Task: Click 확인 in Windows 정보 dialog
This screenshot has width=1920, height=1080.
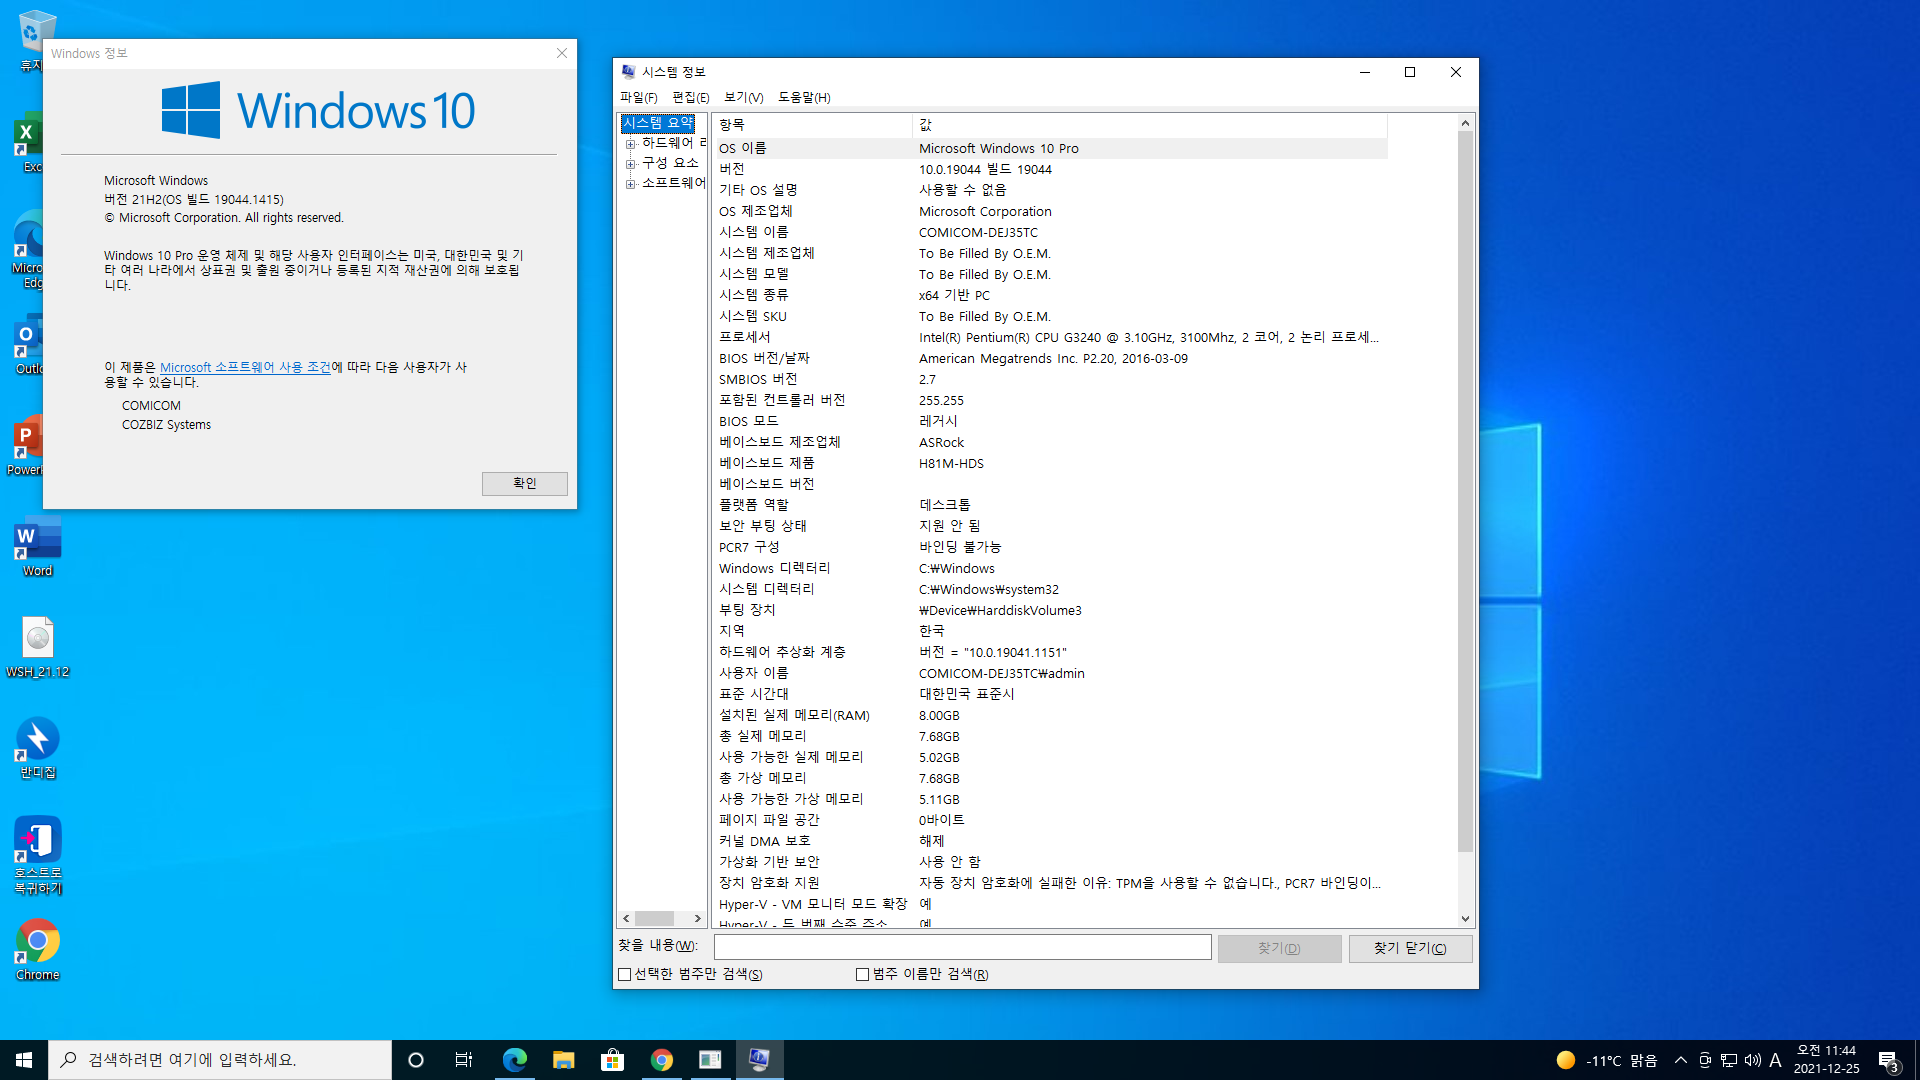Action: (525, 483)
